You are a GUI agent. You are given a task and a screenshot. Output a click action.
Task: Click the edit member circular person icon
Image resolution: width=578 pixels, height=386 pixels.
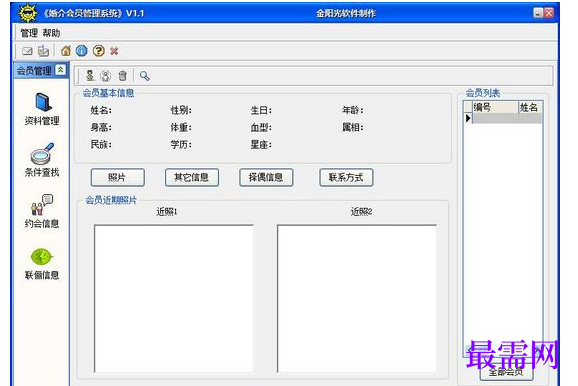coord(106,76)
